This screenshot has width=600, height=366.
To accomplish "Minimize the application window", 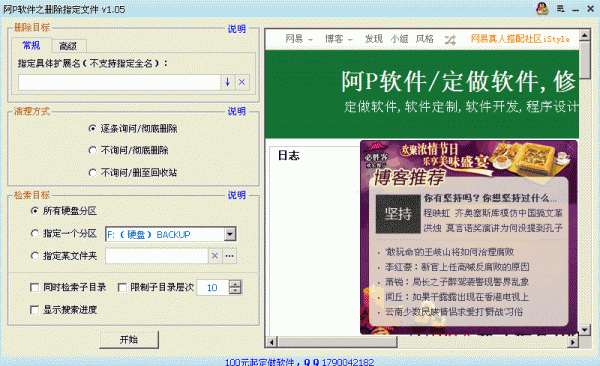I will 576,9.
